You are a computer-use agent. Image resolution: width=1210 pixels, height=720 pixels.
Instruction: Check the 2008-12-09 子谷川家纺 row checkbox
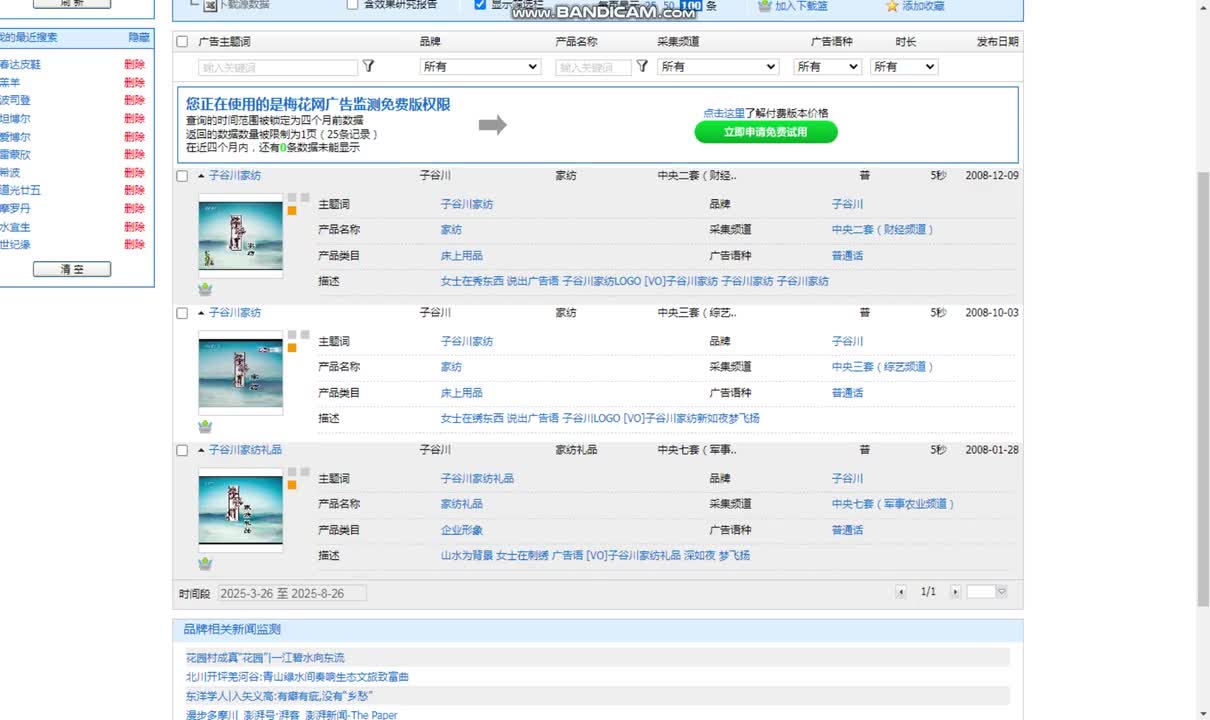click(x=182, y=176)
